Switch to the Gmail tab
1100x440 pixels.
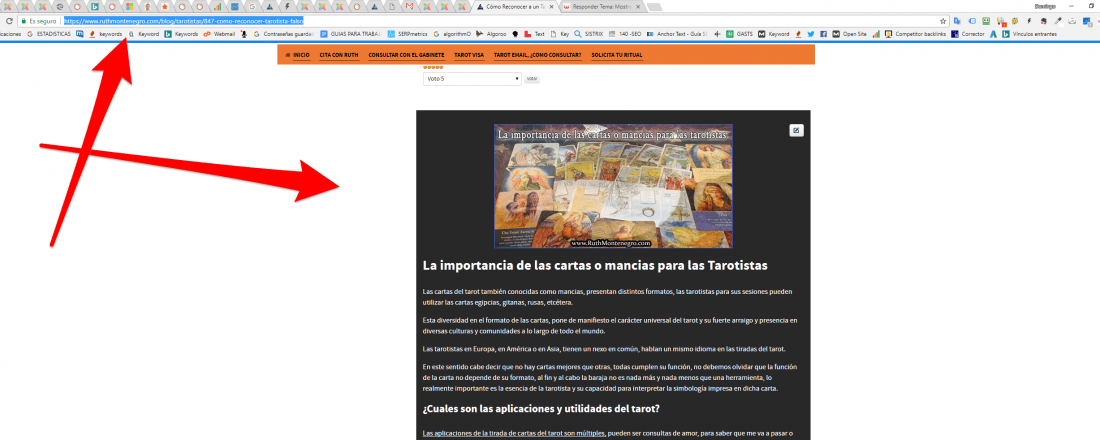pyautogui.click(x=409, y=7)
